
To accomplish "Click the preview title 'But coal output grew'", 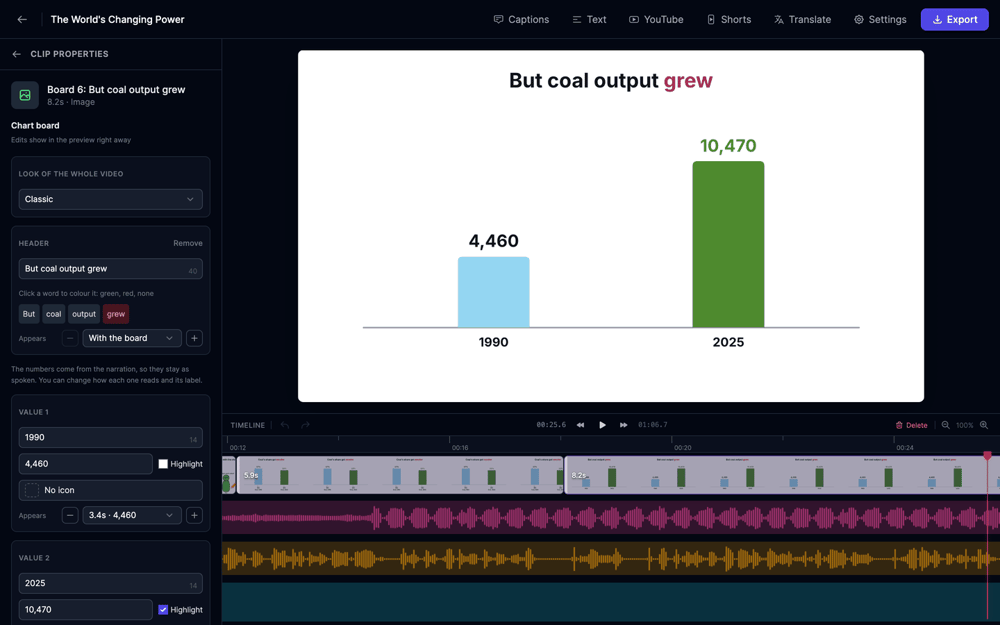I will [610, 80].
